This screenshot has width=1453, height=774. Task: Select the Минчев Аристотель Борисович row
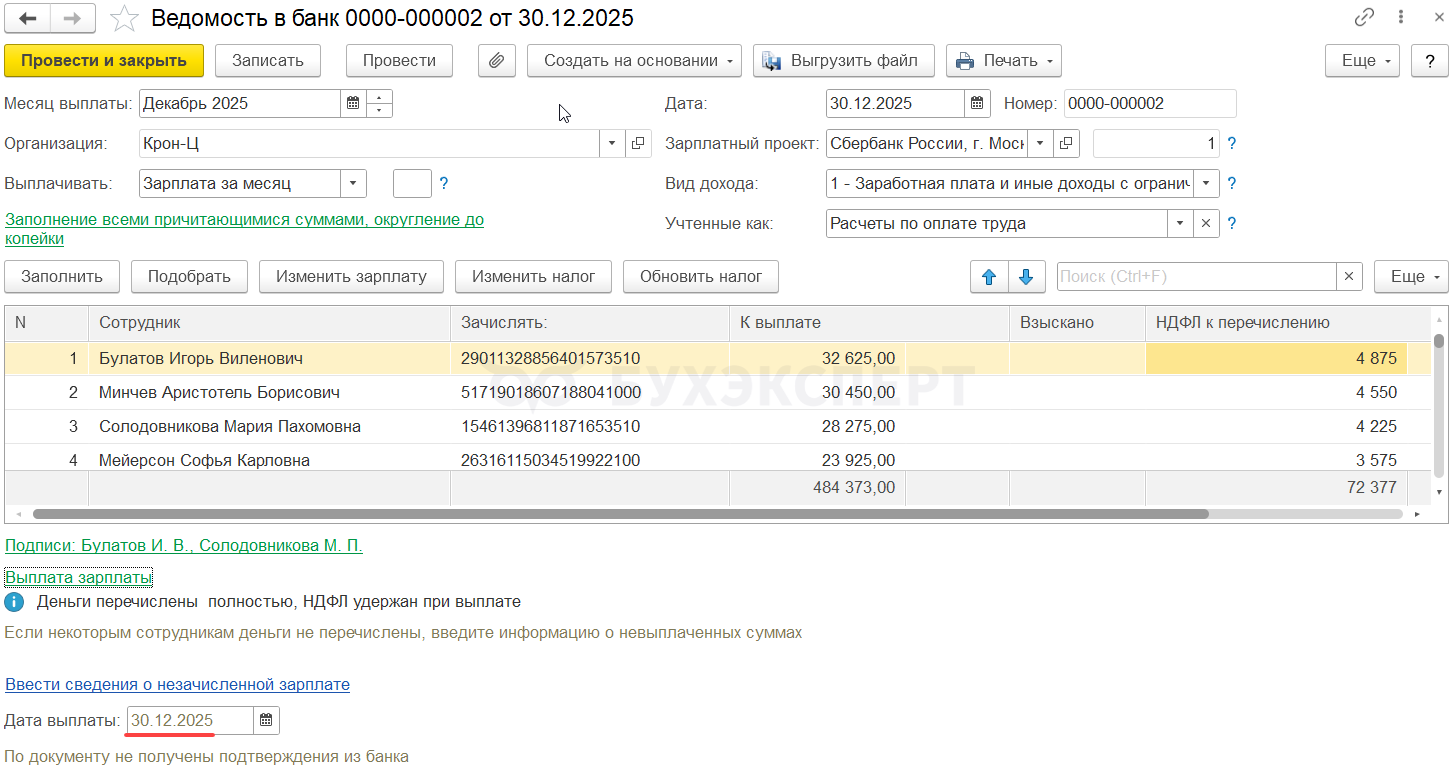[x=219, y=393]
